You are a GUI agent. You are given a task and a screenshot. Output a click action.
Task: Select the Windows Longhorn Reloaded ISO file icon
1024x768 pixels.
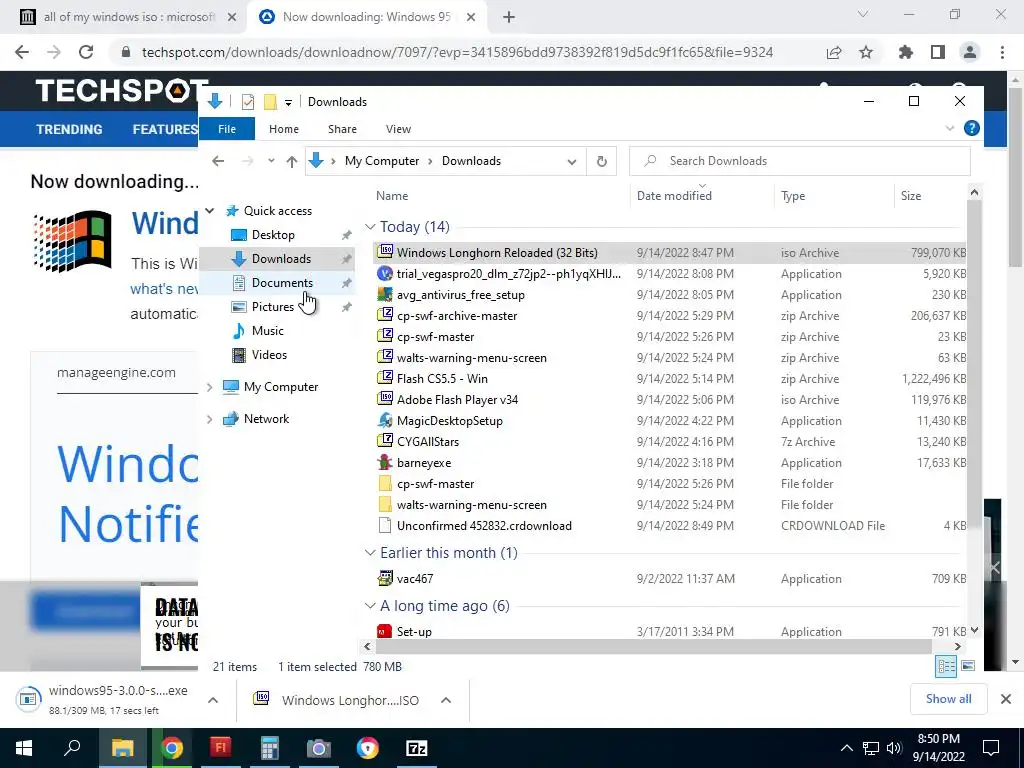pos(385,252)
